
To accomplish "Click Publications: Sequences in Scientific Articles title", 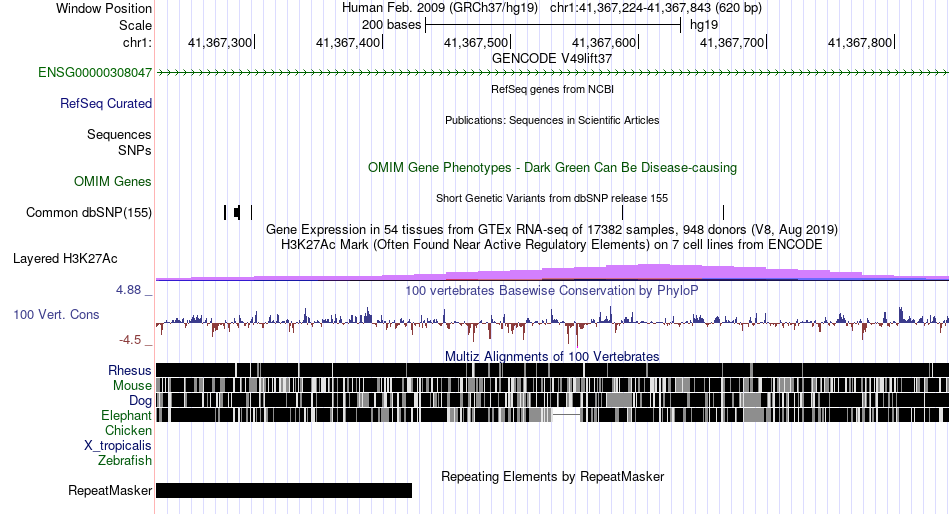I will pyautogui.click(x=552, y=120).
